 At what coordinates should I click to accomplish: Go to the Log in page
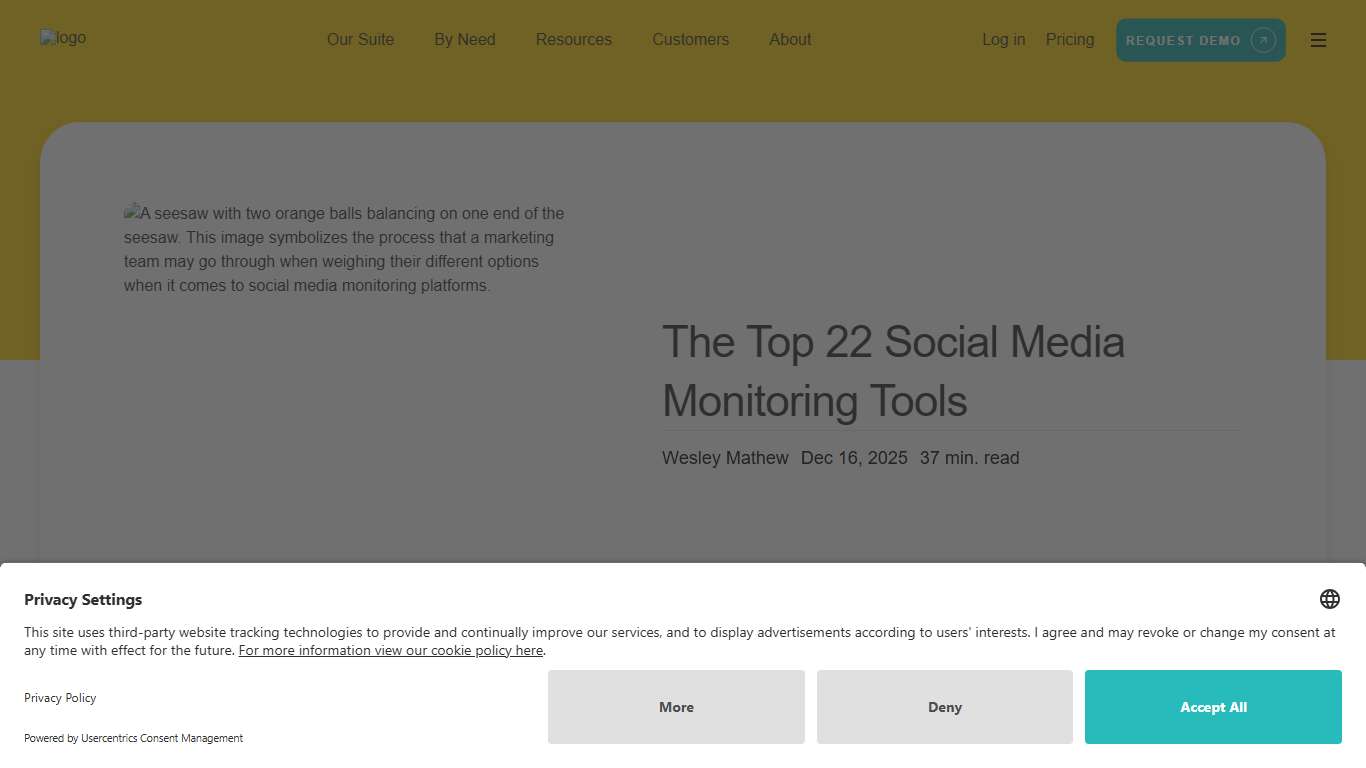(1003, 40)
